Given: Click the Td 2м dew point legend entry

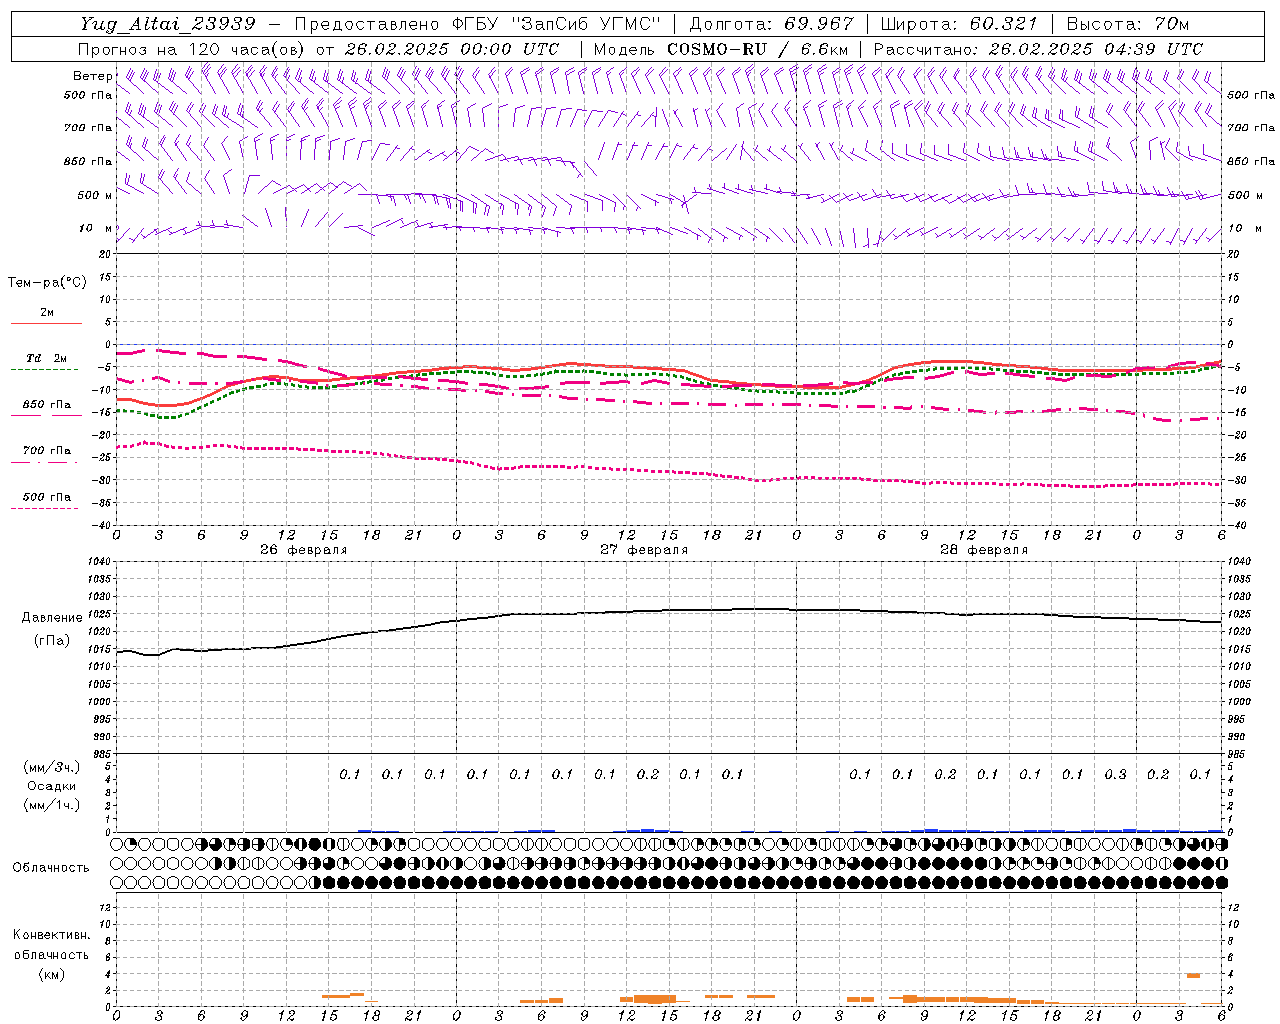Looking at the screenshot, I should (47, 358).
